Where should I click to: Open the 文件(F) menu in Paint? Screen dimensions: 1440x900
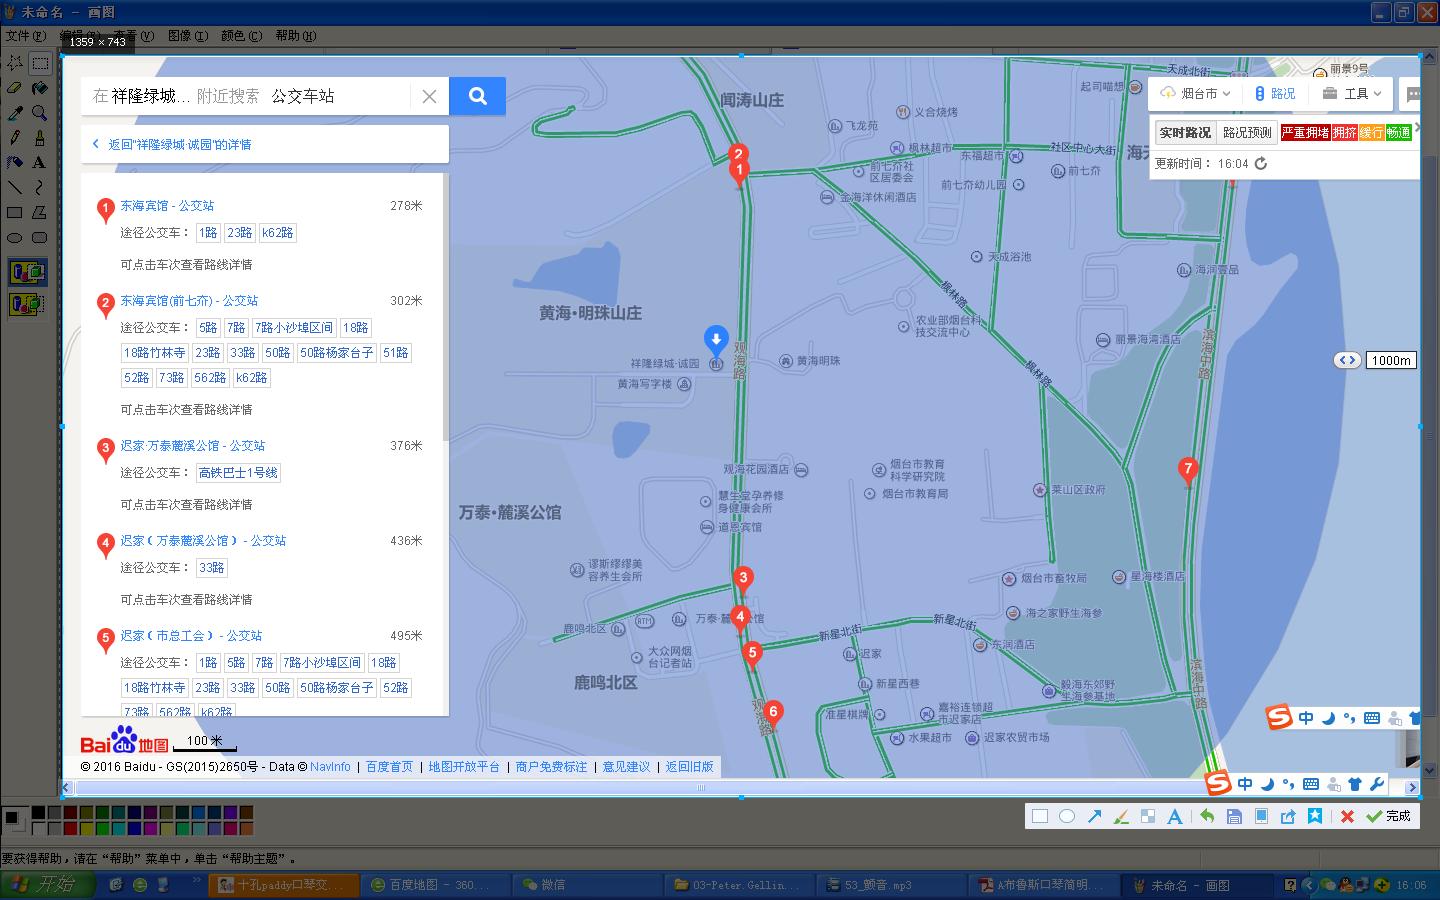tap(25, 35)
